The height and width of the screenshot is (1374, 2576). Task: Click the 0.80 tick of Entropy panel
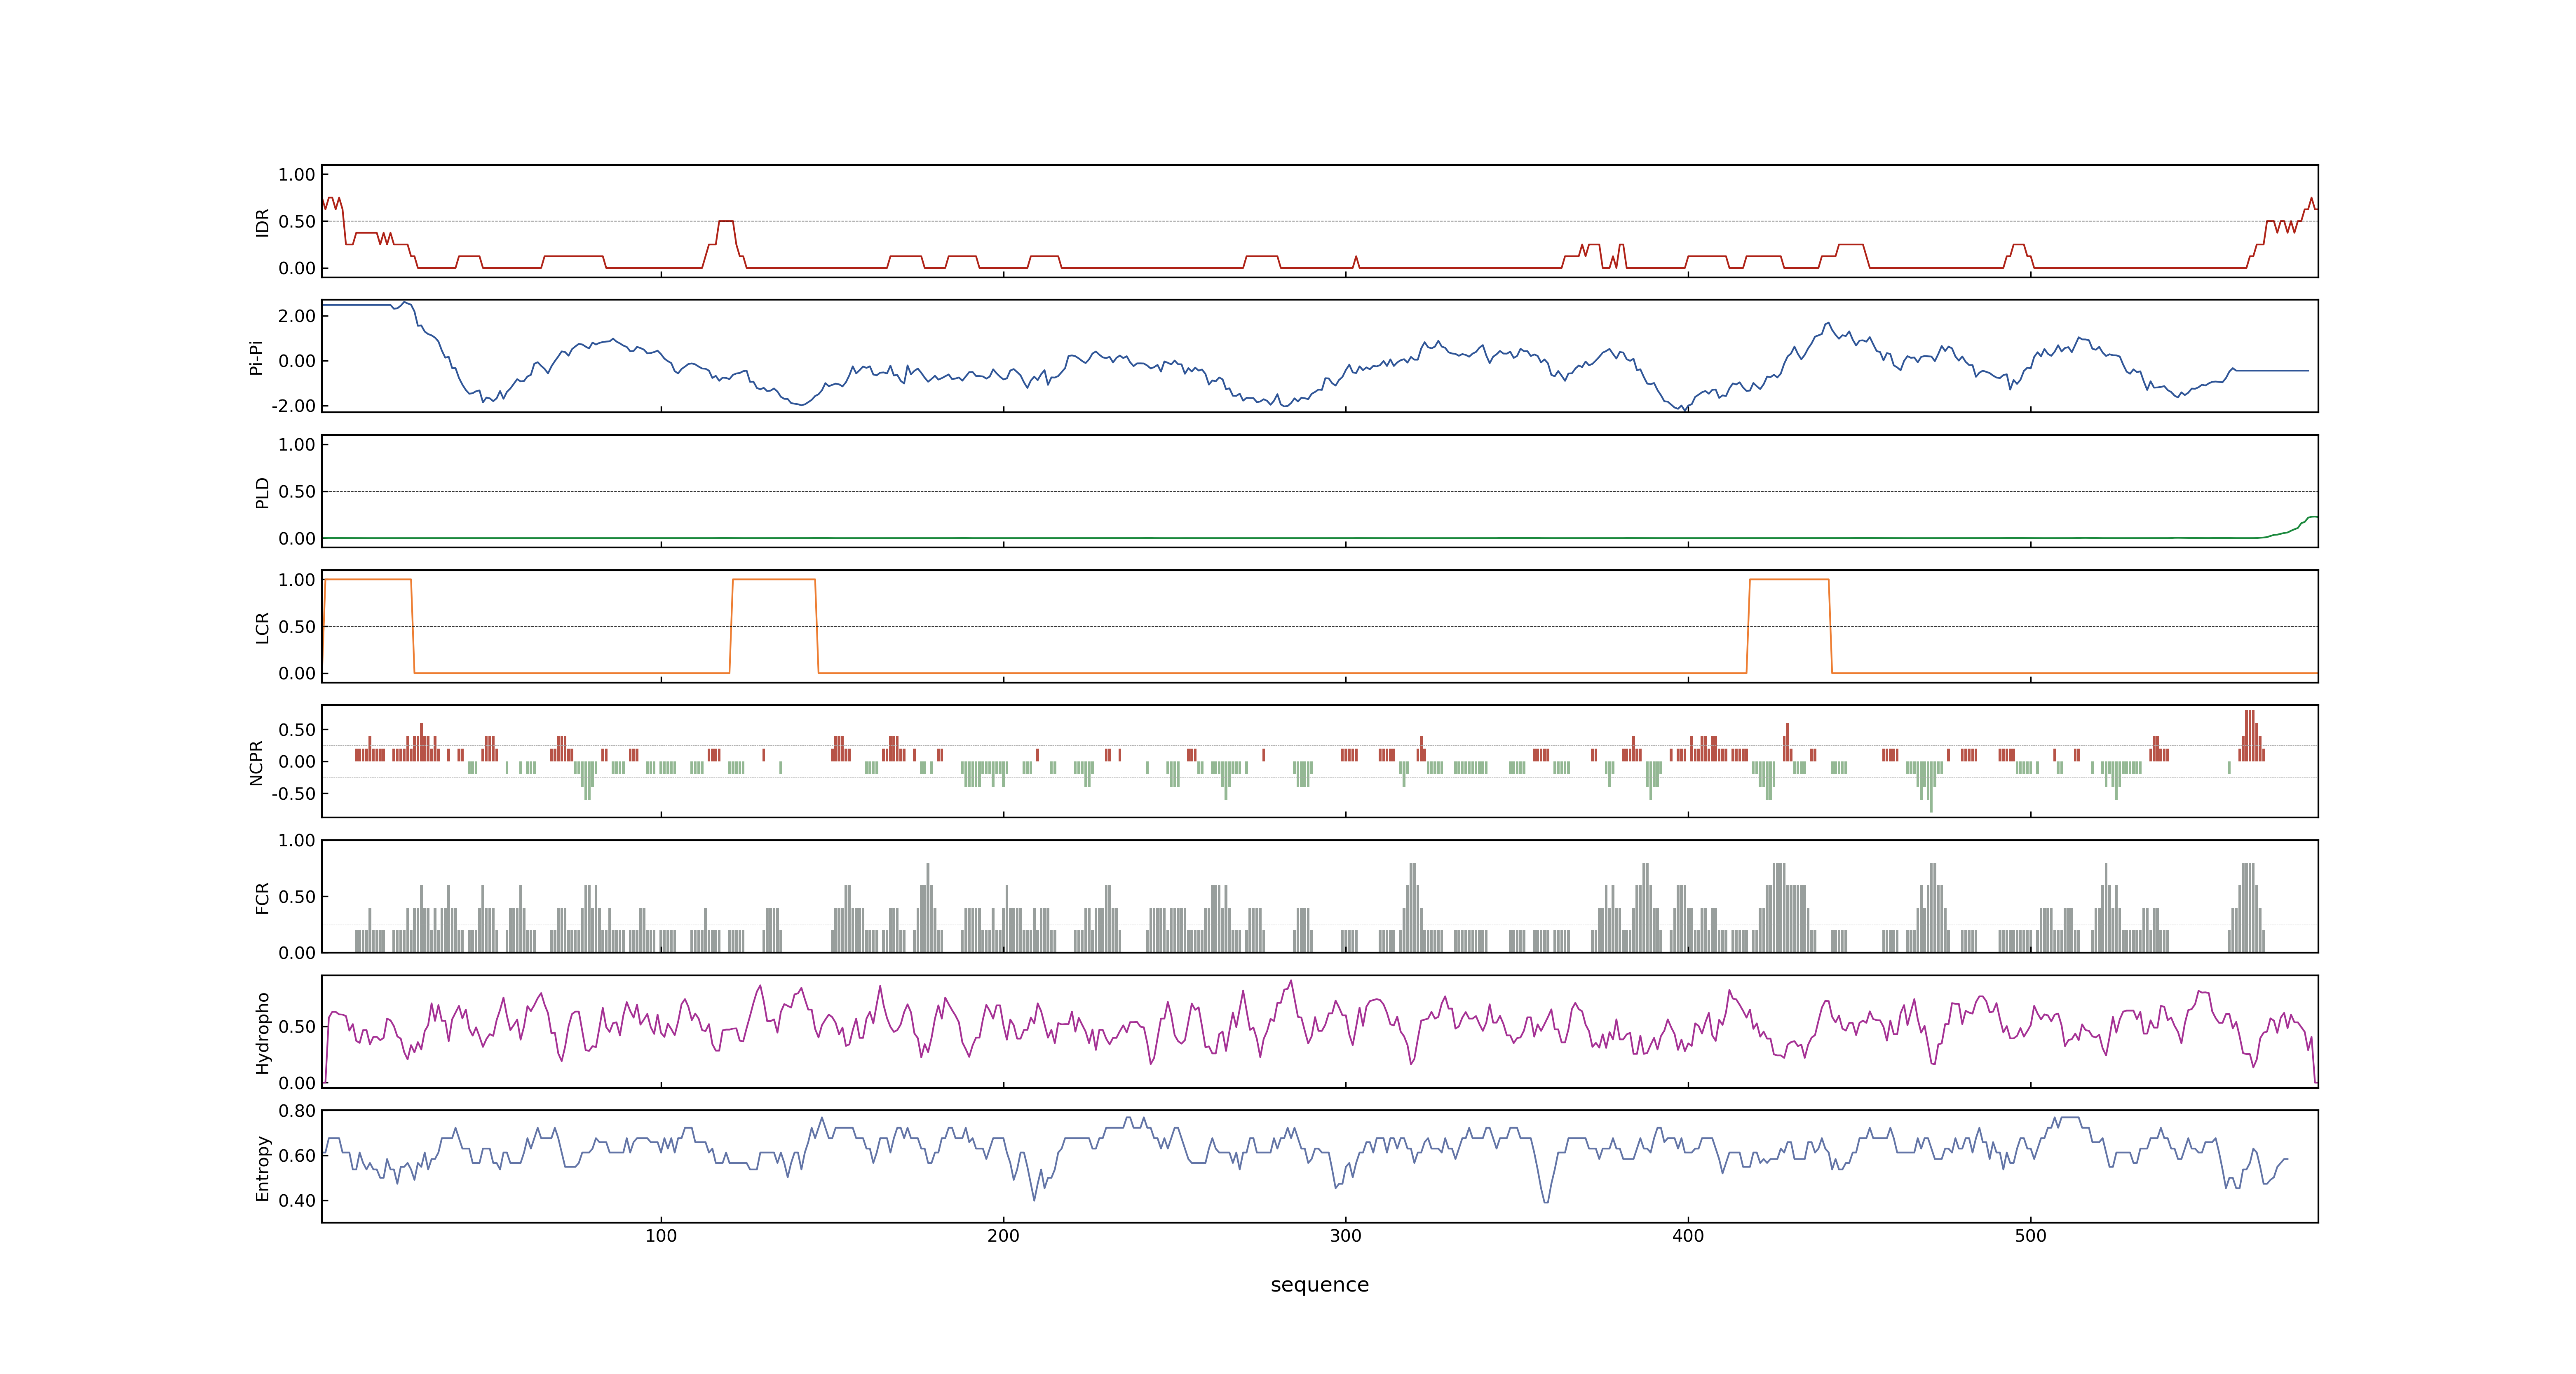pyautogui.click(x=297, y=1111)
